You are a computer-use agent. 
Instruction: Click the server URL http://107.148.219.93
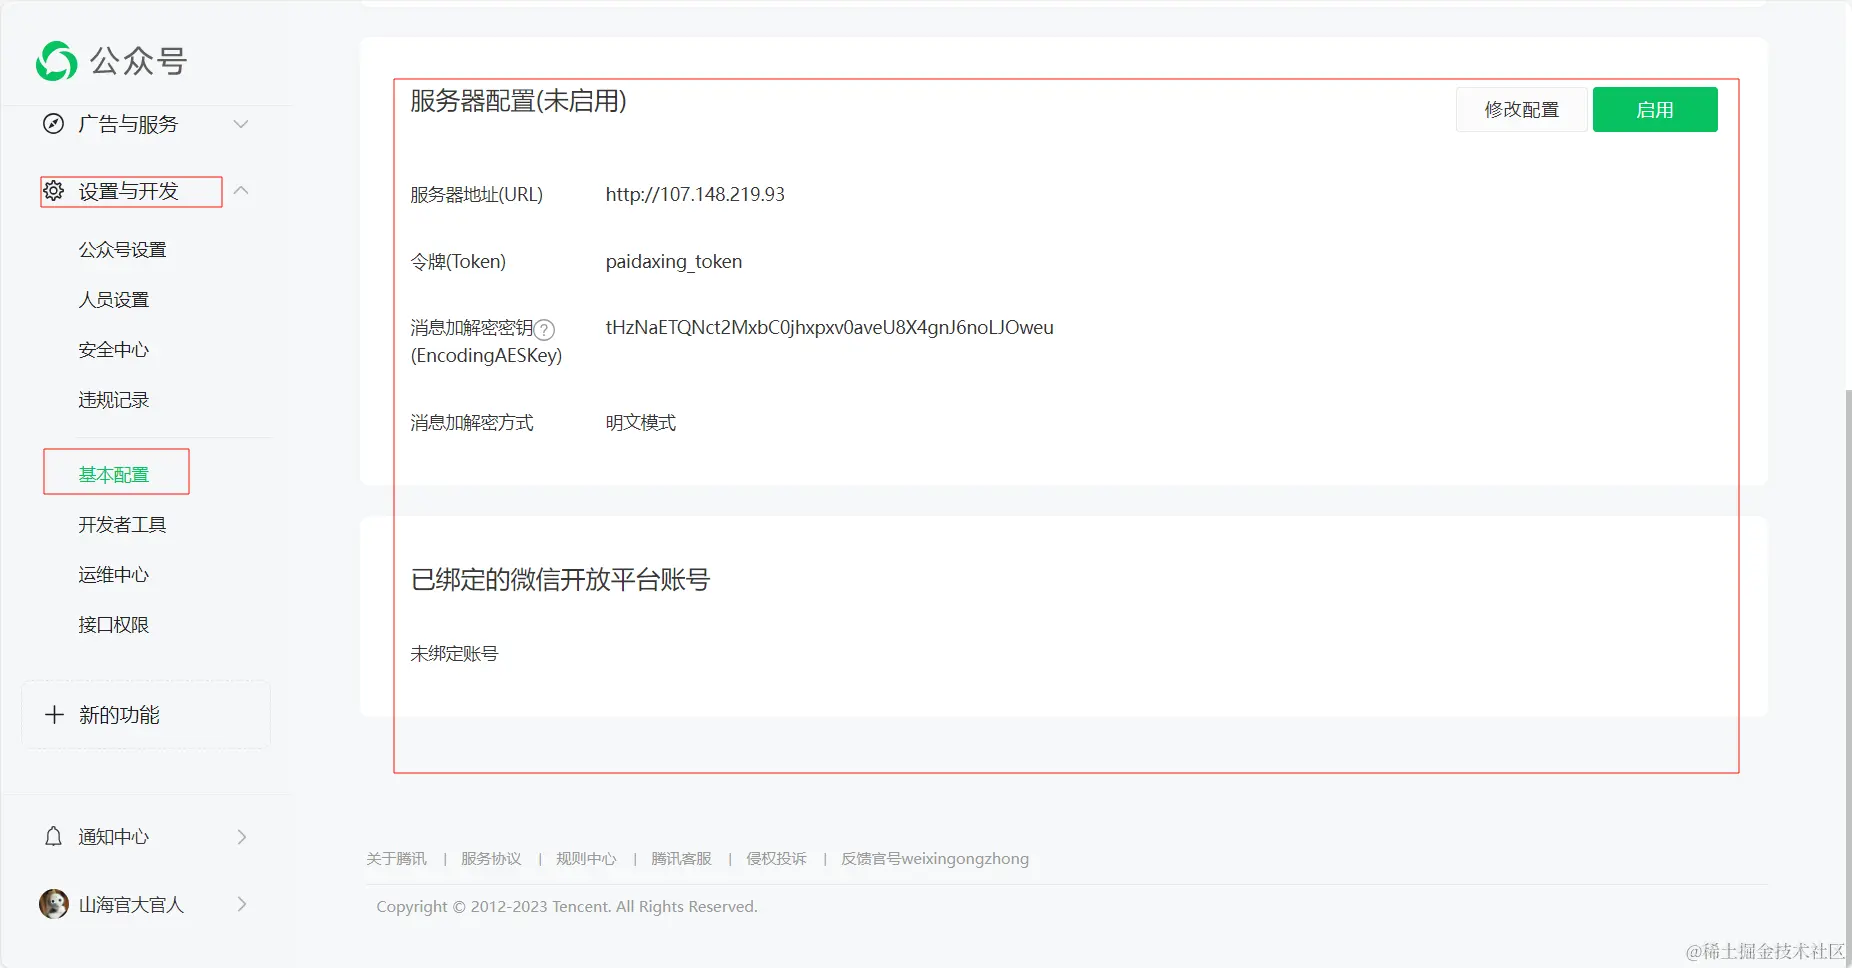pyautogui.click(x=695, y=194)
